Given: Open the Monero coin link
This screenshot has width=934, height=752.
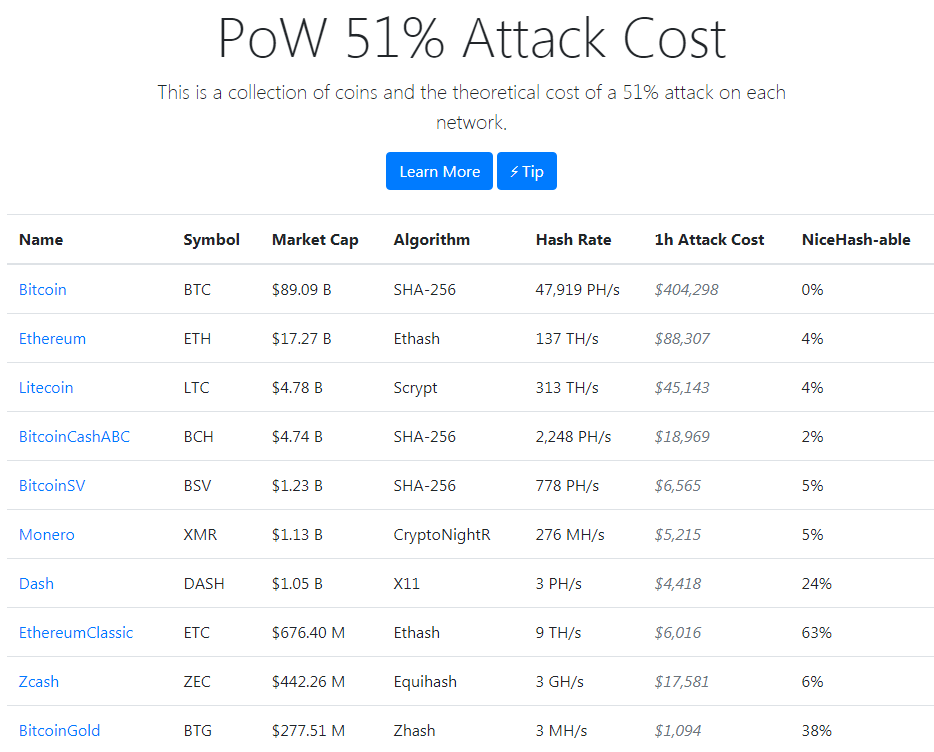Looking at the screenshot, I should click(x=47, y=535).
